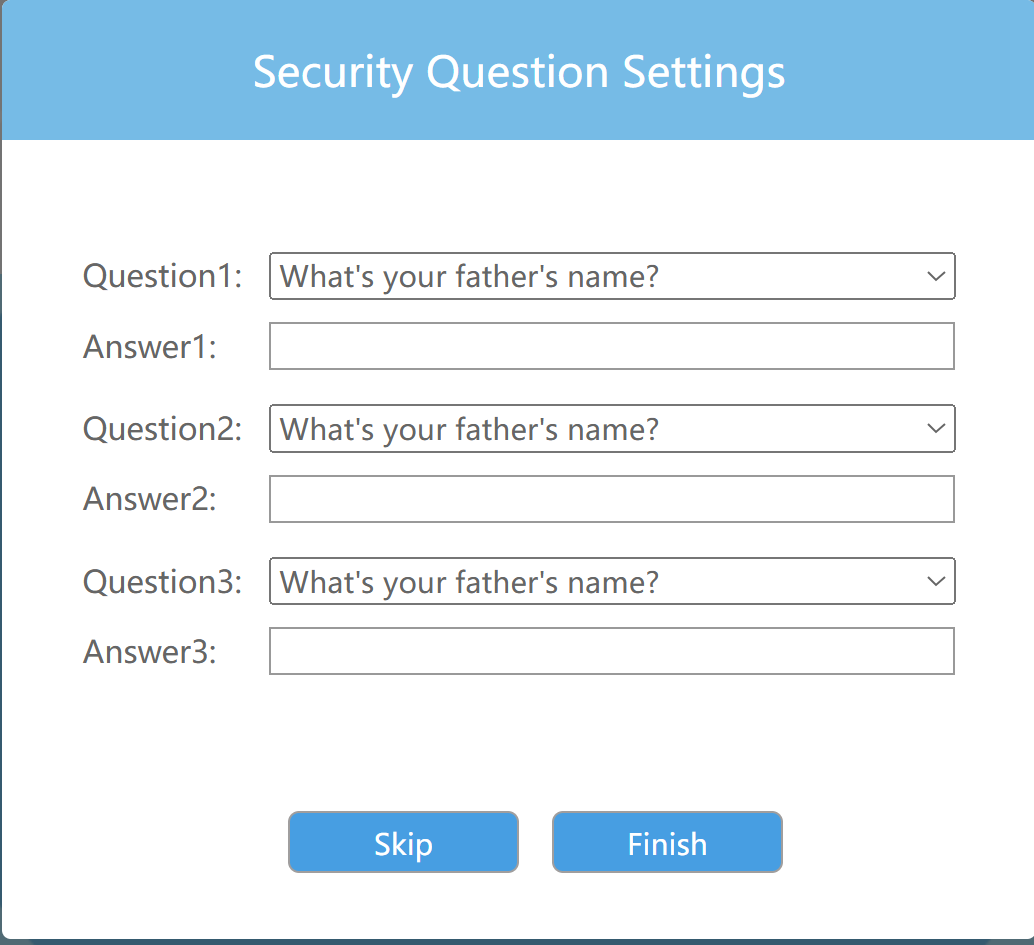
Task: Select the "Question2:" label text
Action: [x=162, y=429]
